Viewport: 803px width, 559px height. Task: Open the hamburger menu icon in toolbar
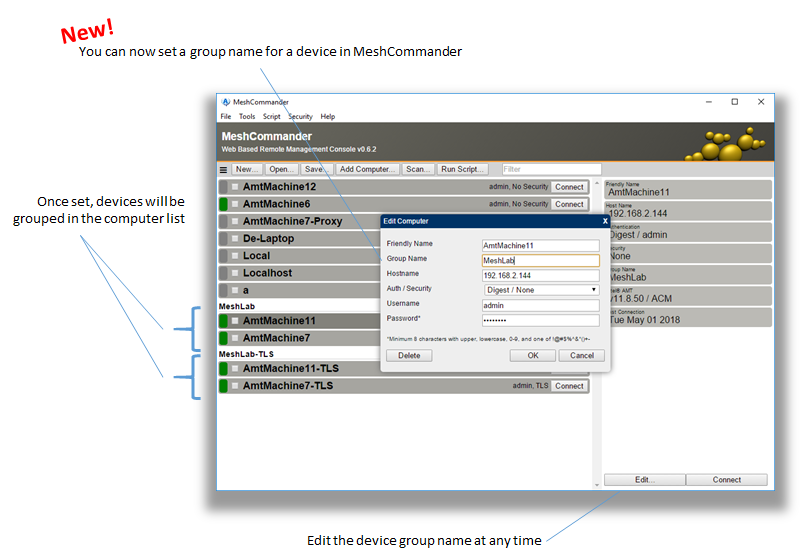point(223,169)
